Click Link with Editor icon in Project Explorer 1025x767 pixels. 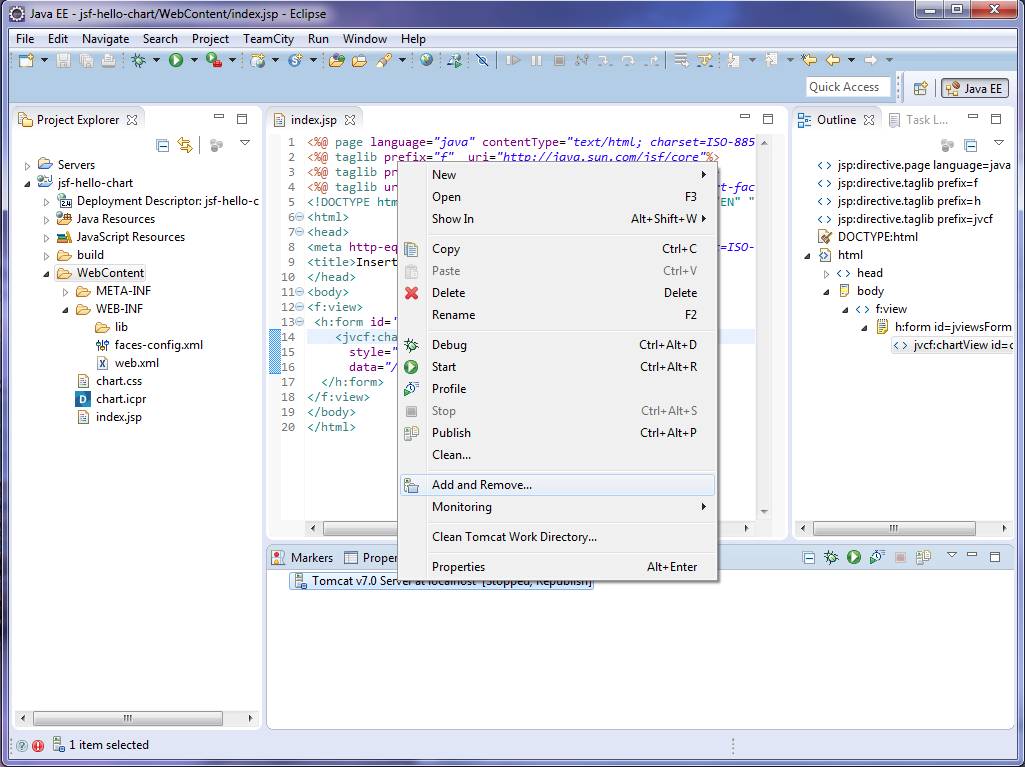185,145
